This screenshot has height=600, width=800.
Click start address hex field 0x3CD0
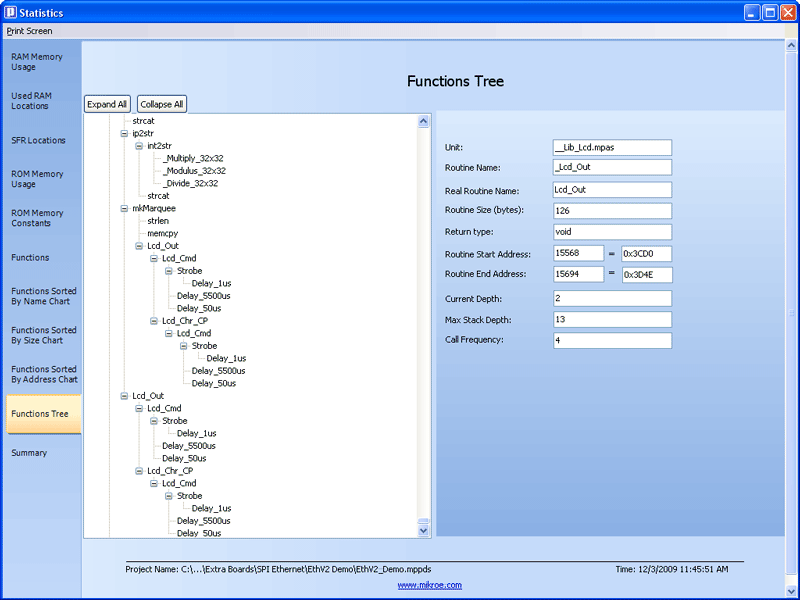(x=647, y=254)
